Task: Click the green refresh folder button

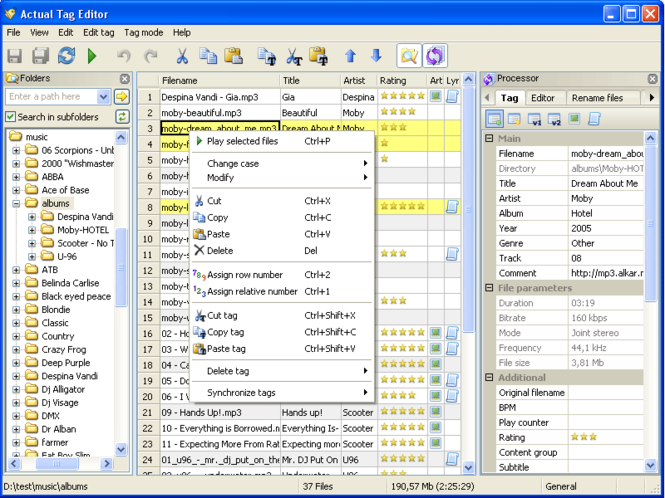Action: (122, 117)
